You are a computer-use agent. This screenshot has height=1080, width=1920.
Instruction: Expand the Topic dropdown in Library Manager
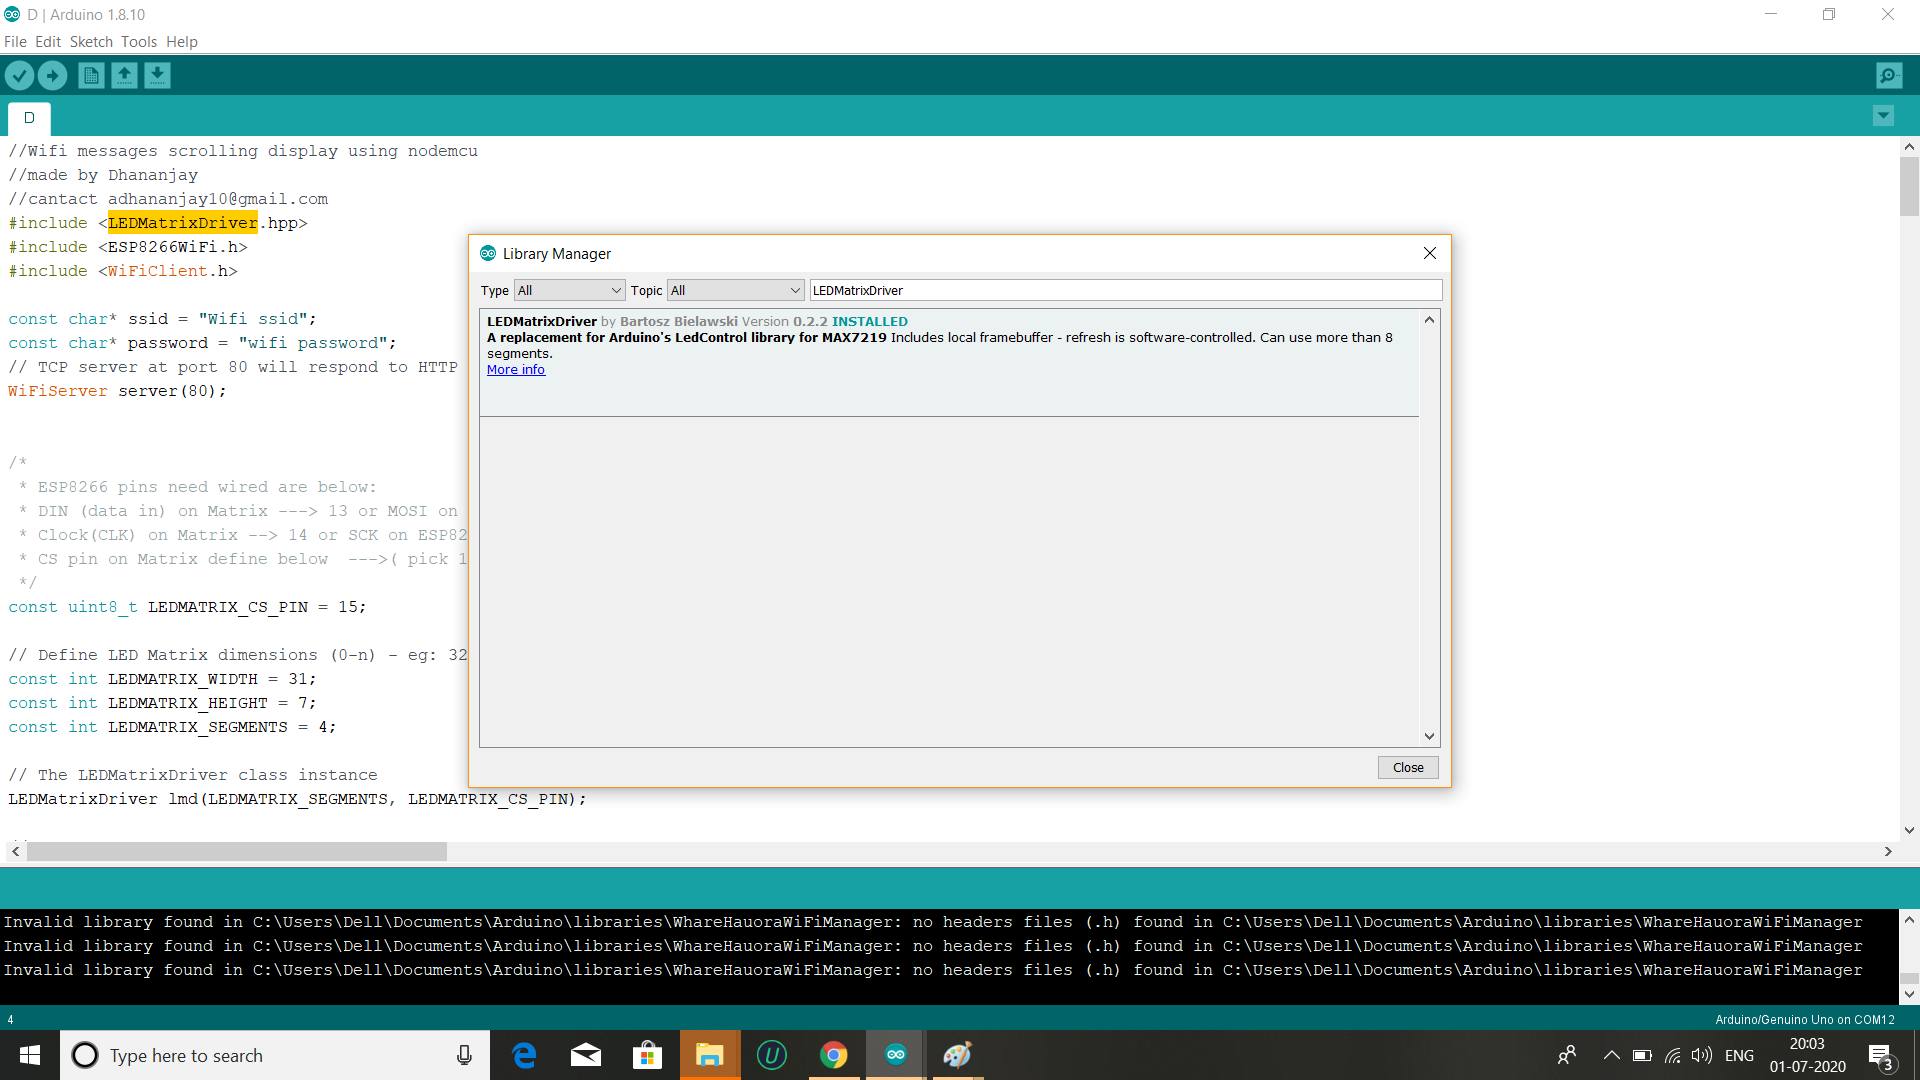pyautogui.click(x=735, y=290)
